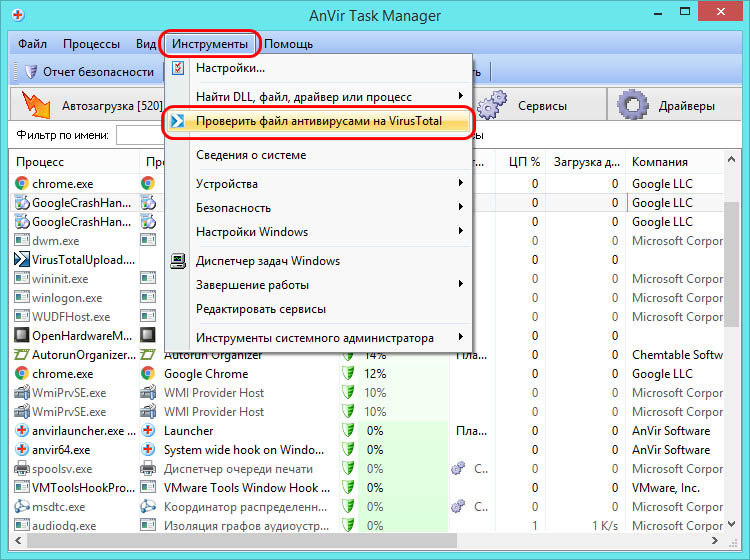Click the AutorunOrganizer process icon
Image resolution: width=750 pixels, height=560 pixels.
[22, 354]
